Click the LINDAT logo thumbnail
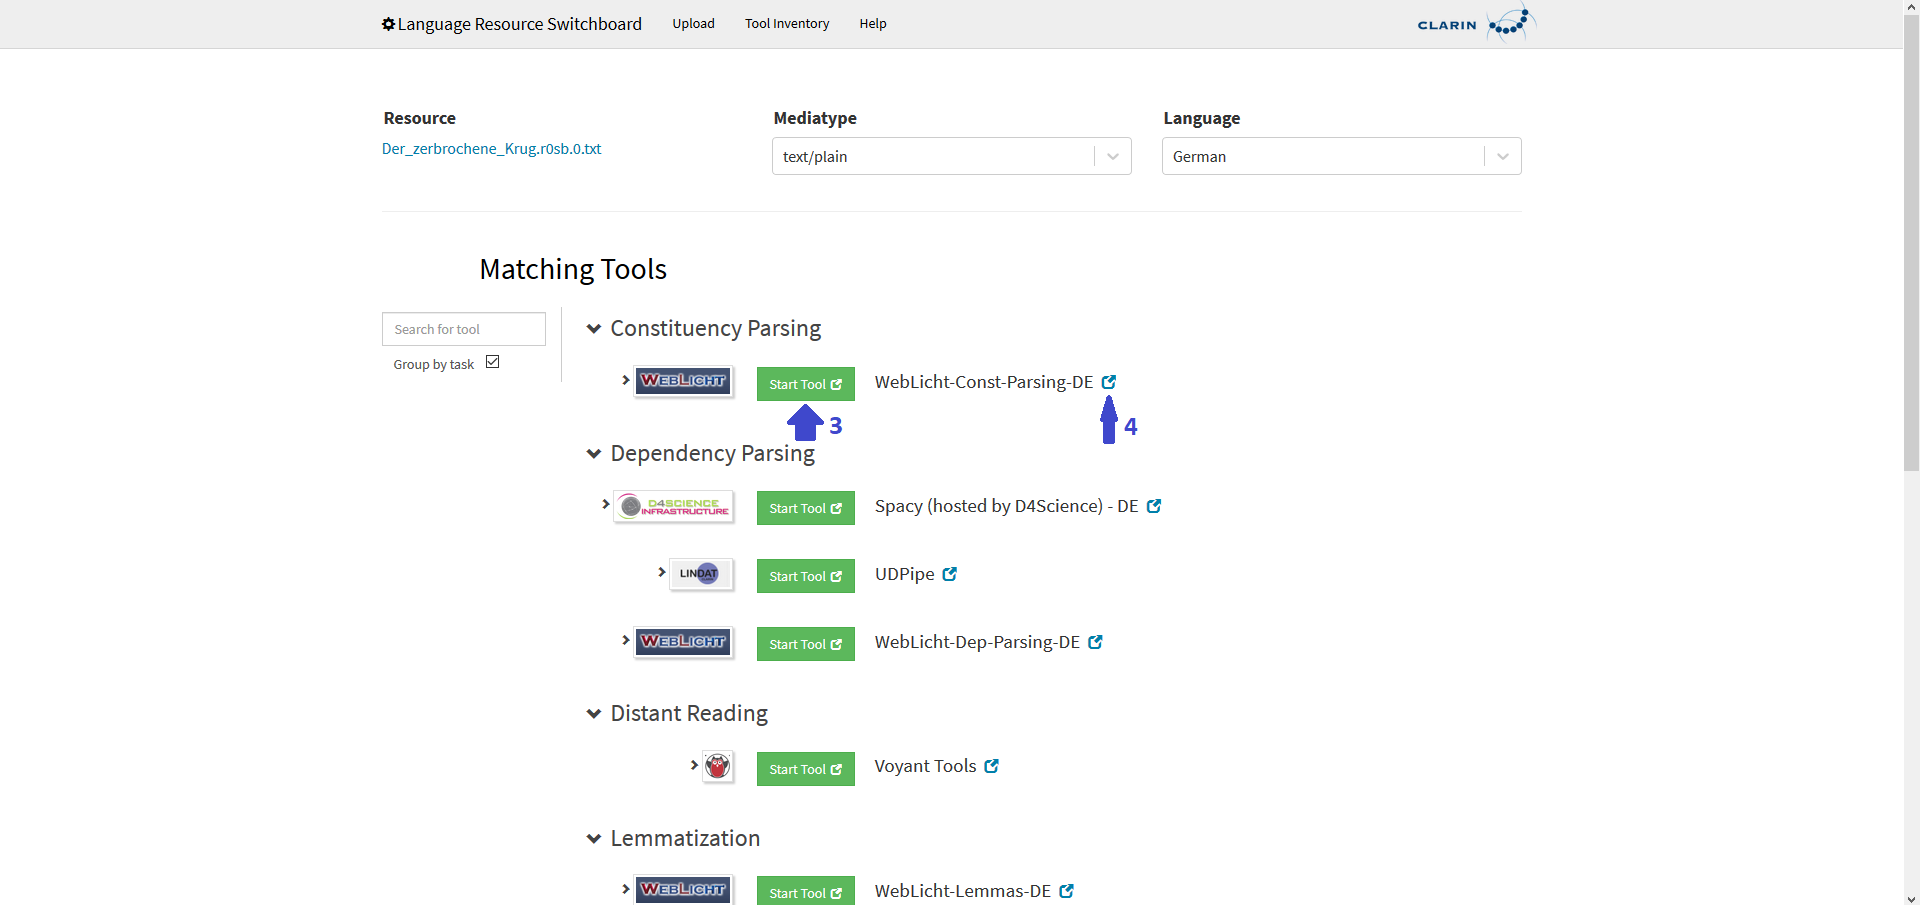Screen dimensions: 1920x905 (700, 574)
